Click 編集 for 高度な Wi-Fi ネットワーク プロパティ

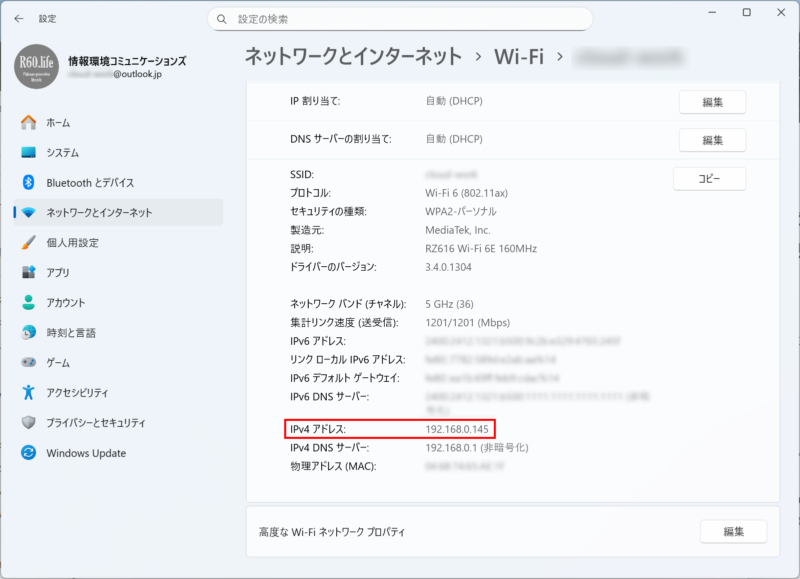click(x=732, y=532)
